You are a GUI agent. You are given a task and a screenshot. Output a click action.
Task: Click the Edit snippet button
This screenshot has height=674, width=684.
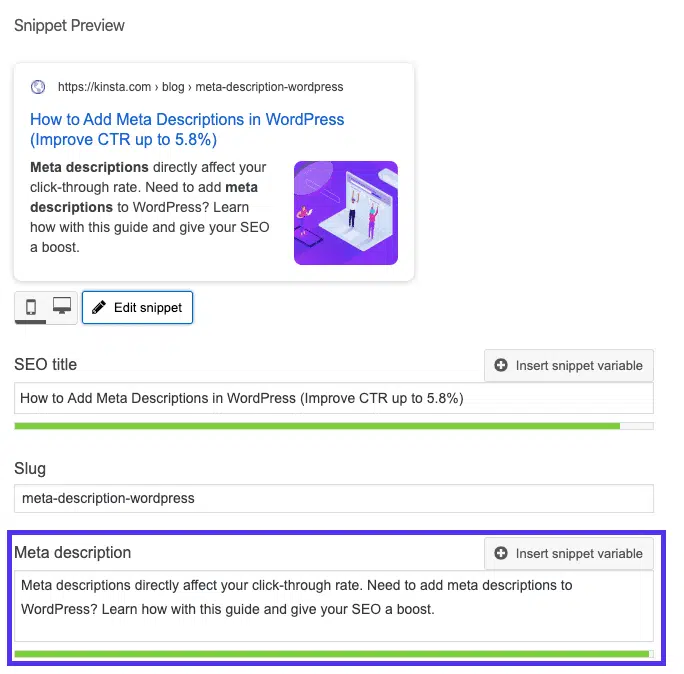pyautogui.click(x=137, y=308)
